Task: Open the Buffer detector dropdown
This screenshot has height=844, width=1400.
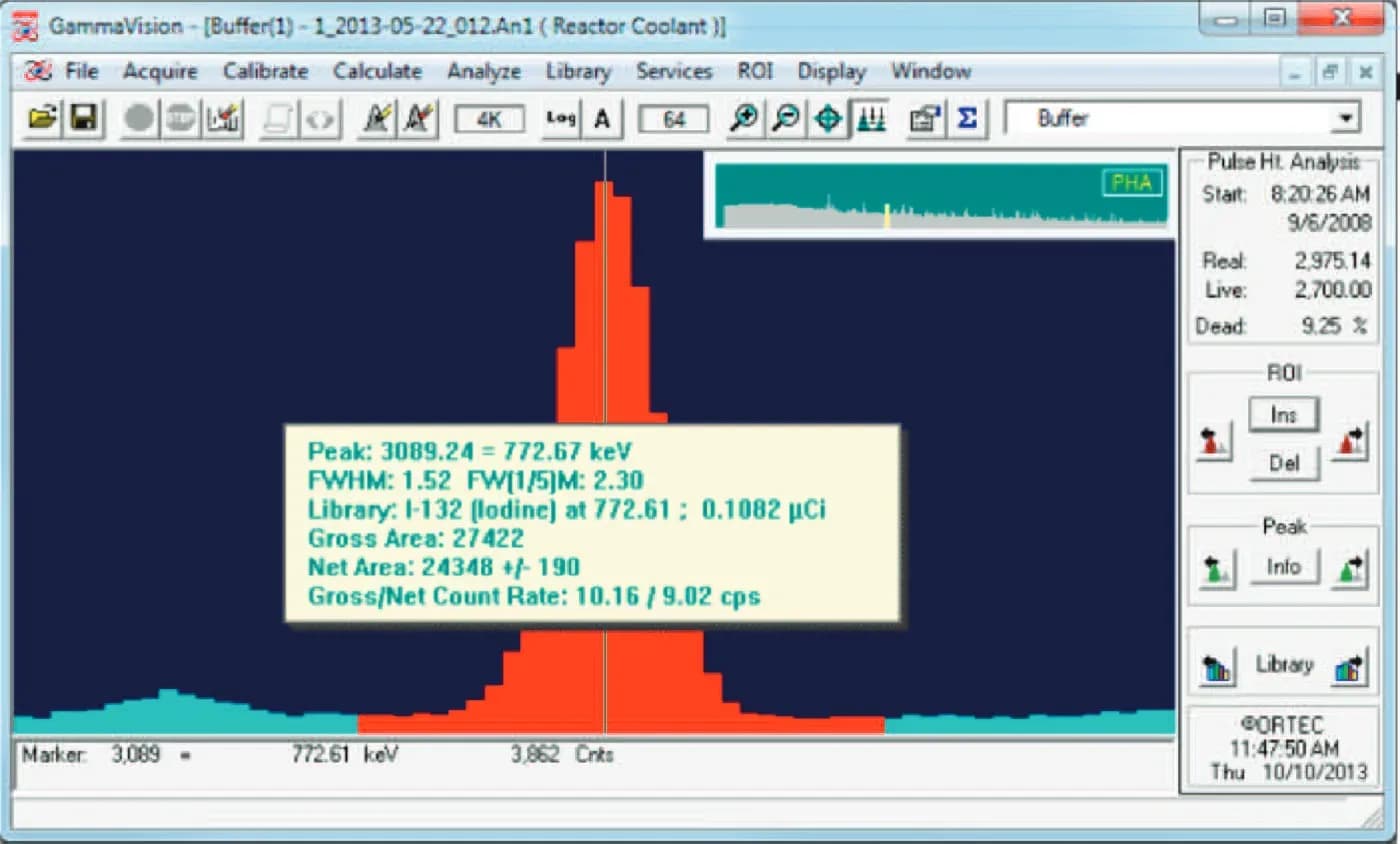Action: point(1346,119)
